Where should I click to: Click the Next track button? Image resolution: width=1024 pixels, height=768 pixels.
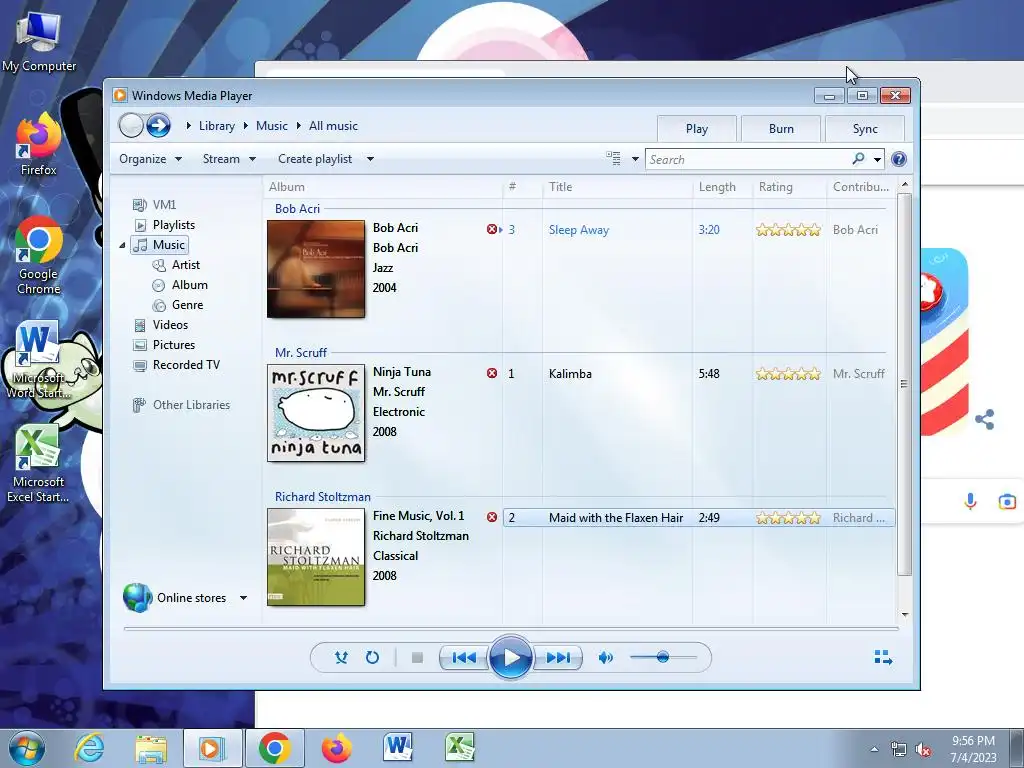tap(557, 658)
